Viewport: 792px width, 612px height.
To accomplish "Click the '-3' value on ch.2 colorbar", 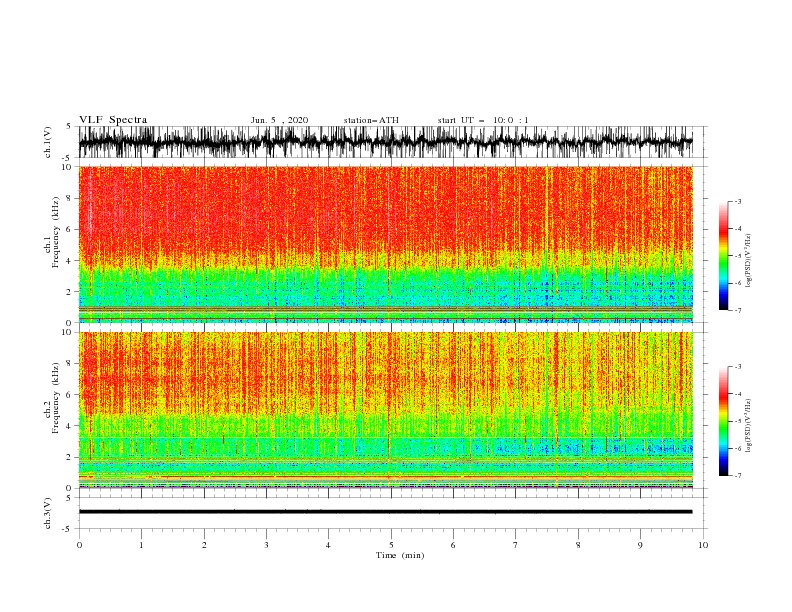I will point(737,367).
